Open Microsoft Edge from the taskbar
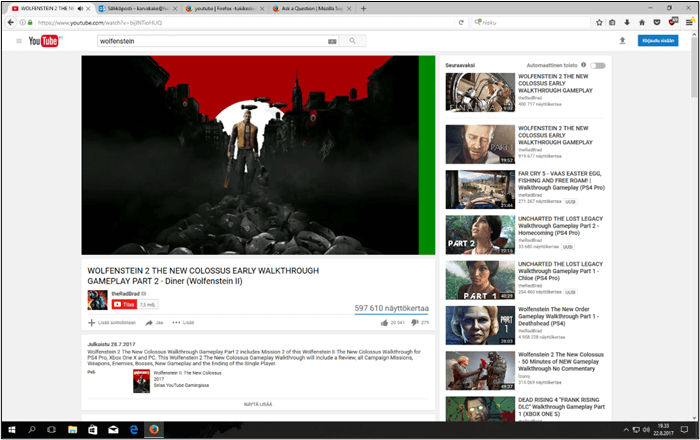This screenshot has height=440, width=700. (x=133, y=430)
